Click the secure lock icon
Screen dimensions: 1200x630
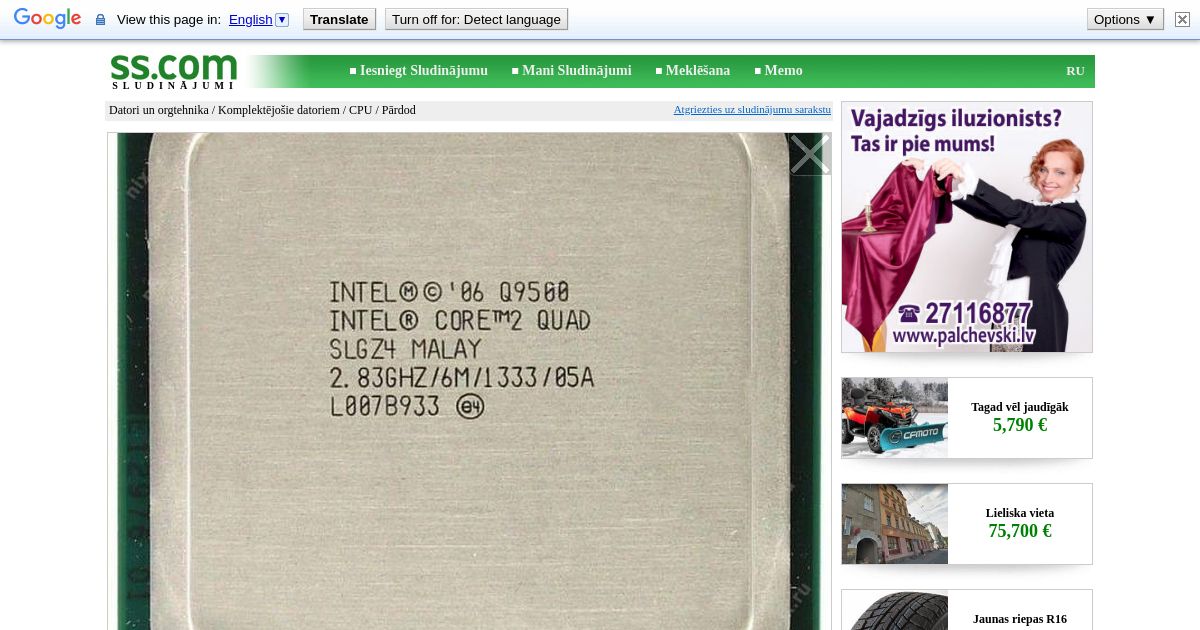click(100, 20)
